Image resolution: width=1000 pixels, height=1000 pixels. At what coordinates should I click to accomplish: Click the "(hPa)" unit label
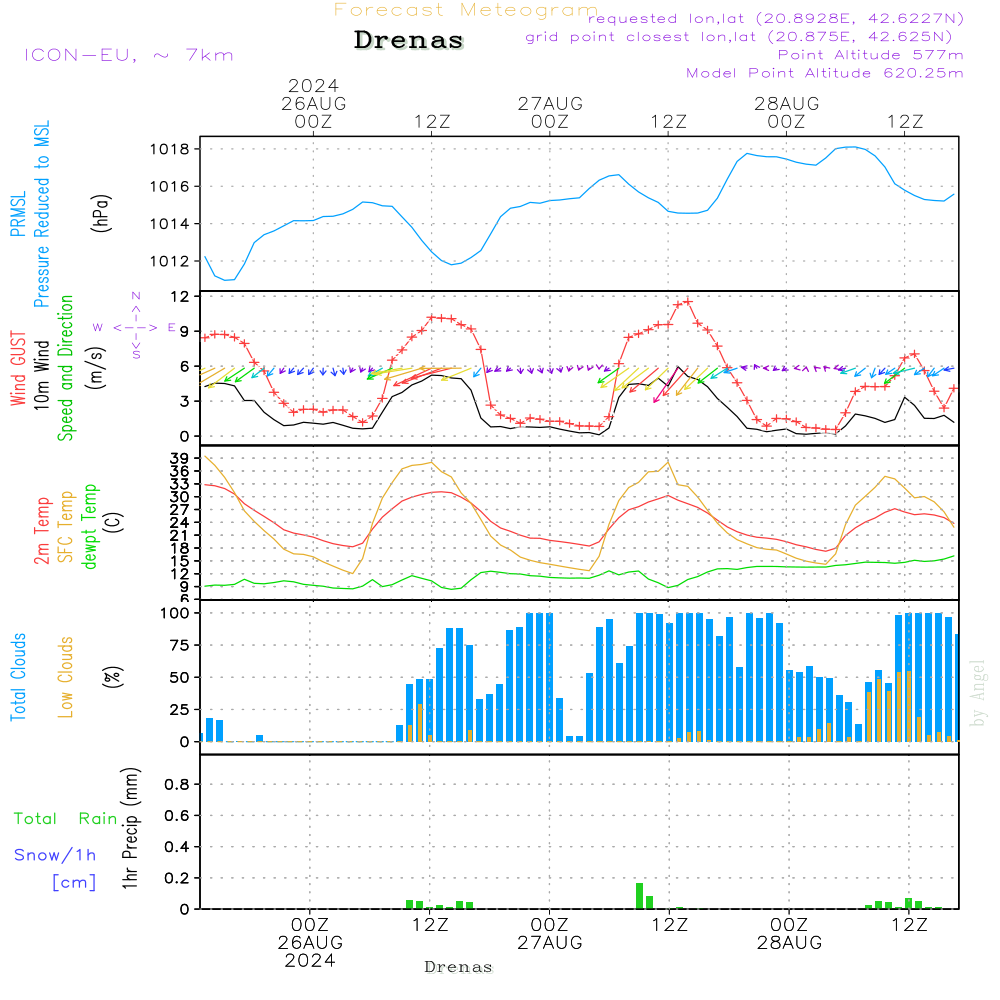coord(101,213)
